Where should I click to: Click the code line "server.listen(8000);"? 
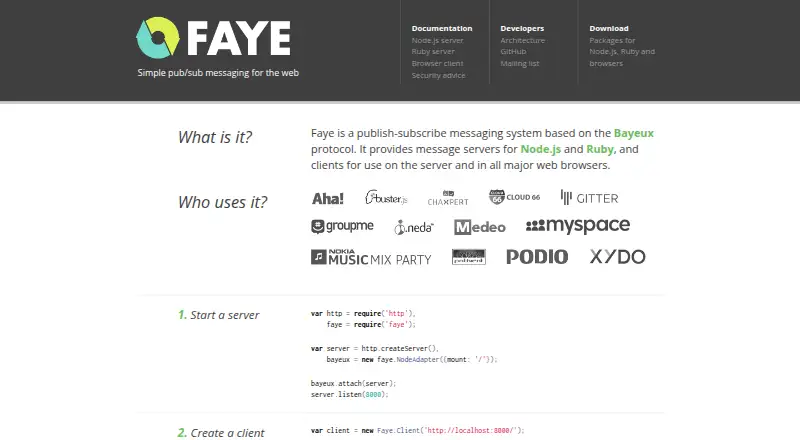click(x=349, y=395)
